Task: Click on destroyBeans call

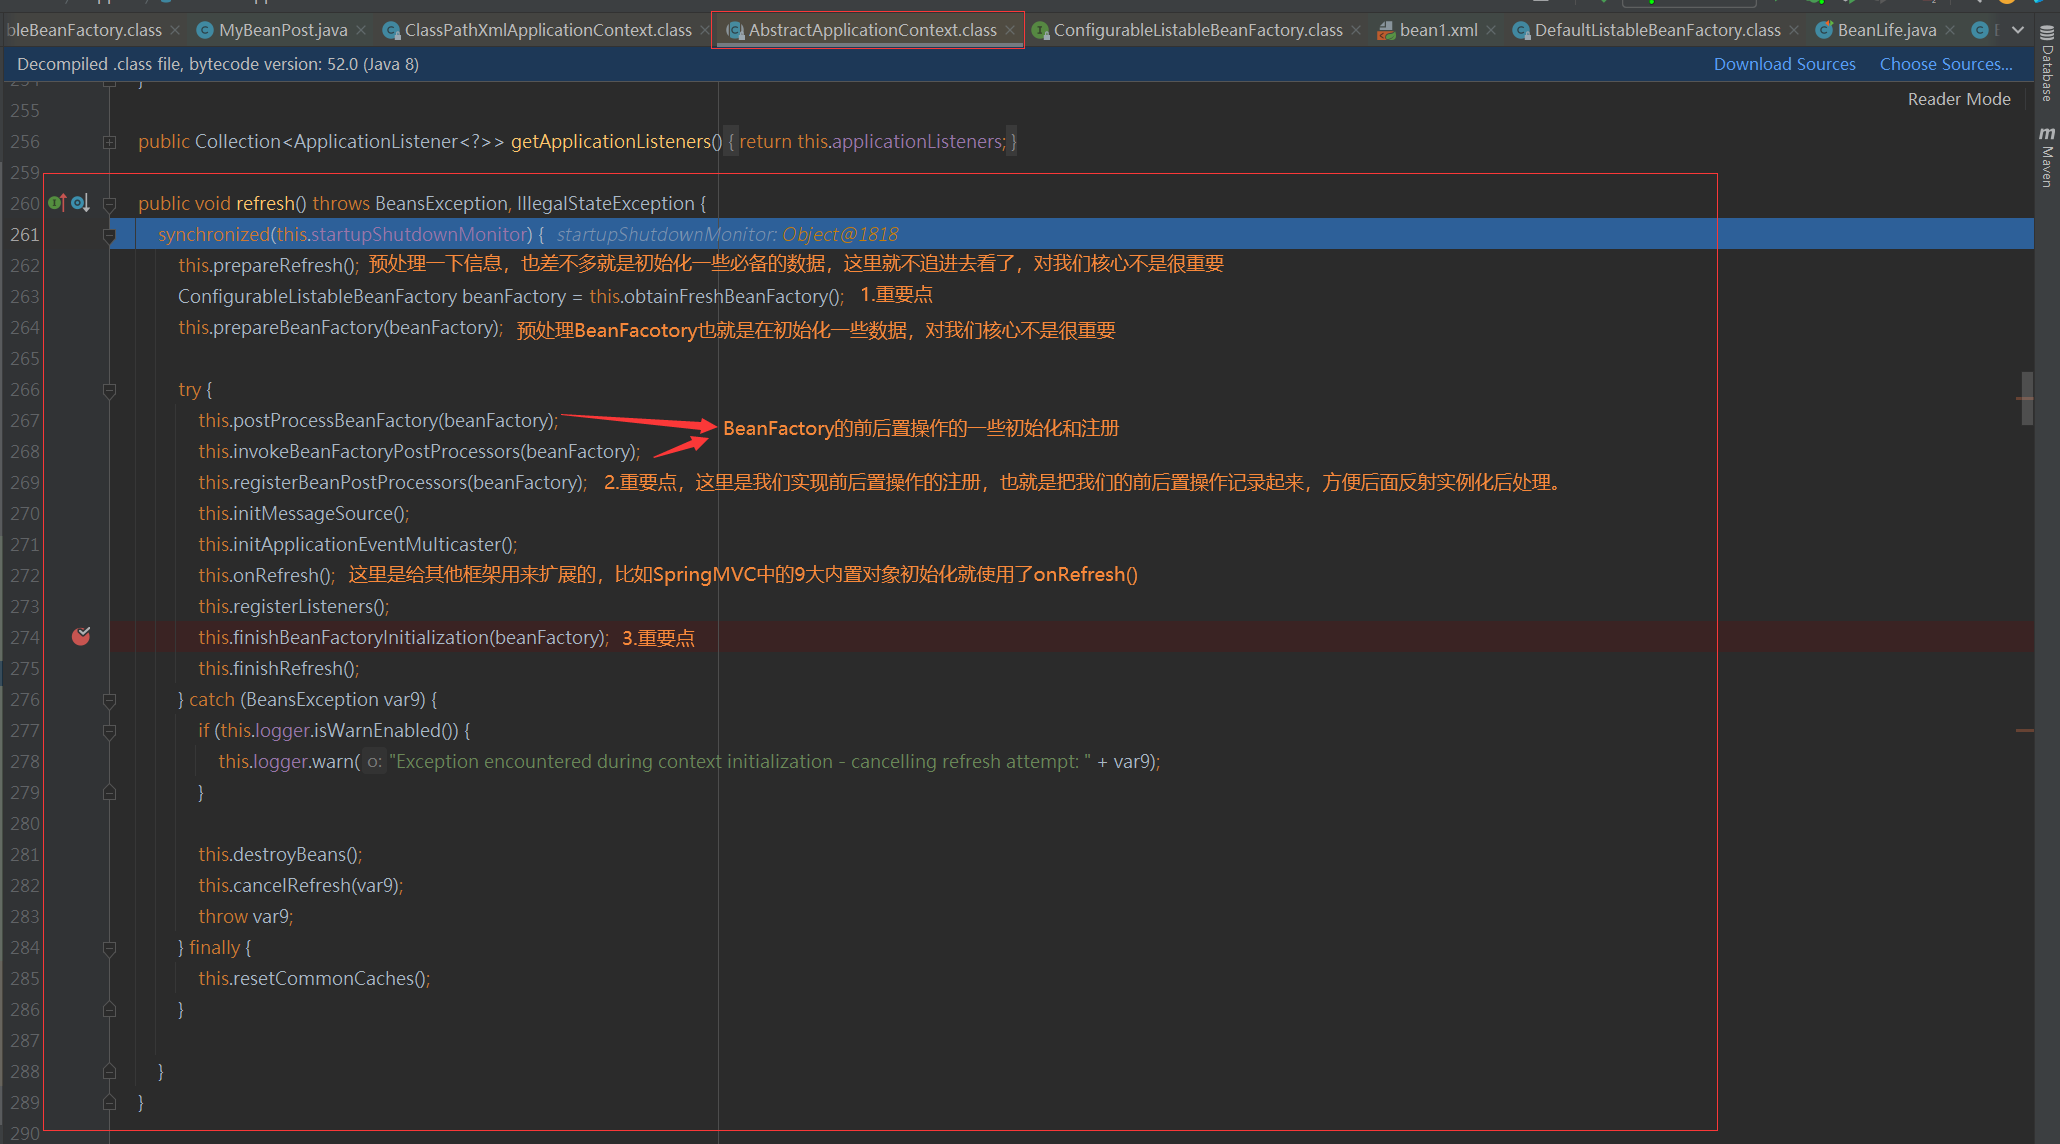Action: (x=280, y=854)
